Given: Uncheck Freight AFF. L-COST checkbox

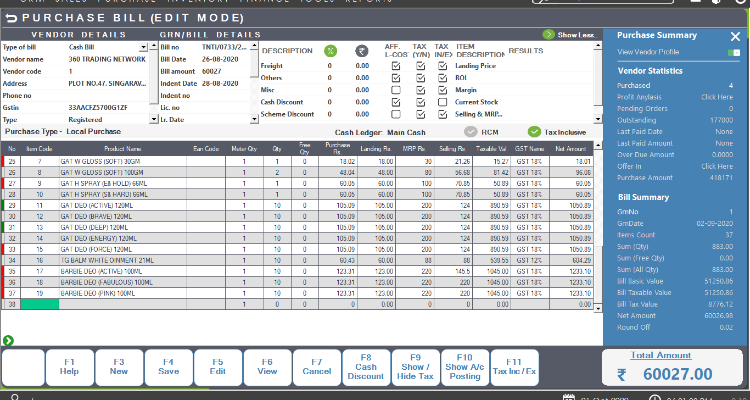Looking at the screenshot, I should (396, 66).
